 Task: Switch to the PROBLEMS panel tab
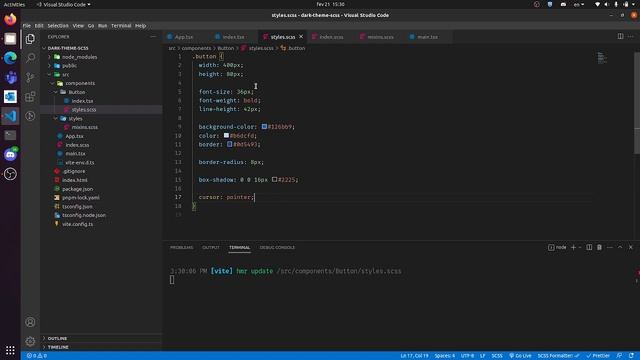(182, 247)
